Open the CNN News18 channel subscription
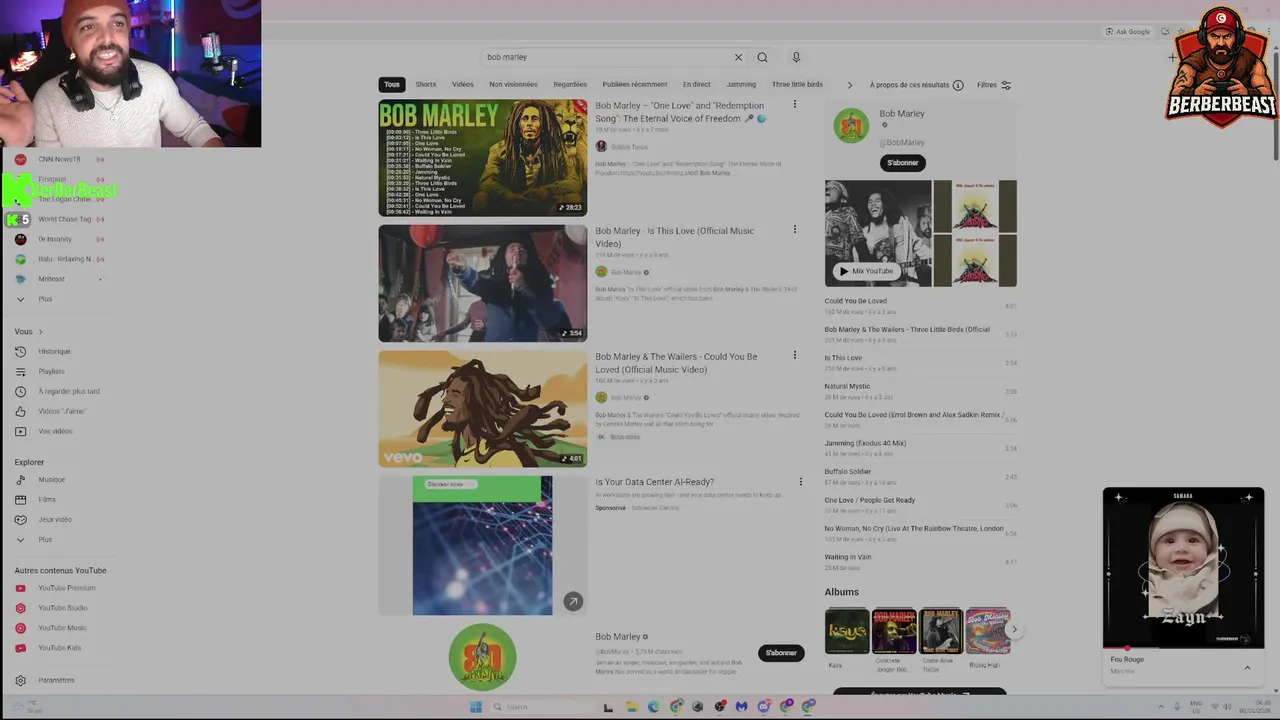 pyautogui.click(x=60, y=159)
